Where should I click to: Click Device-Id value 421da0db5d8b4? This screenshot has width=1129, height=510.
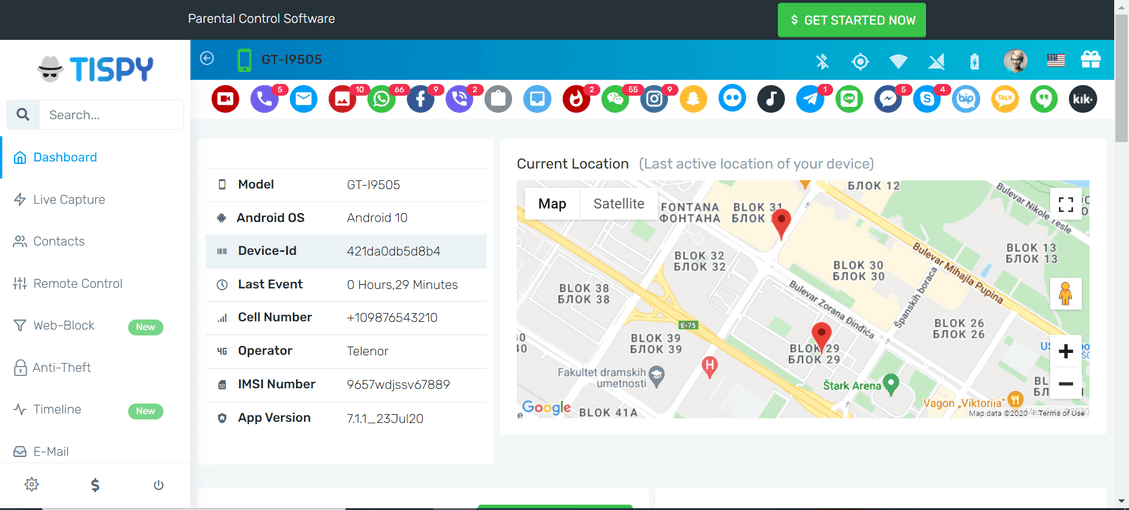(393, 251)
